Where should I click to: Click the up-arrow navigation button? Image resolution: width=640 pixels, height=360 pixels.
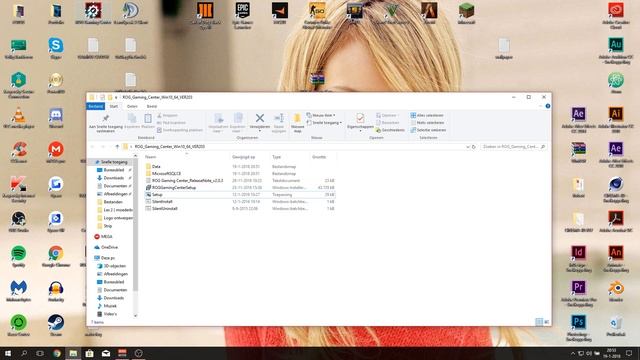(x=117, y=147)
